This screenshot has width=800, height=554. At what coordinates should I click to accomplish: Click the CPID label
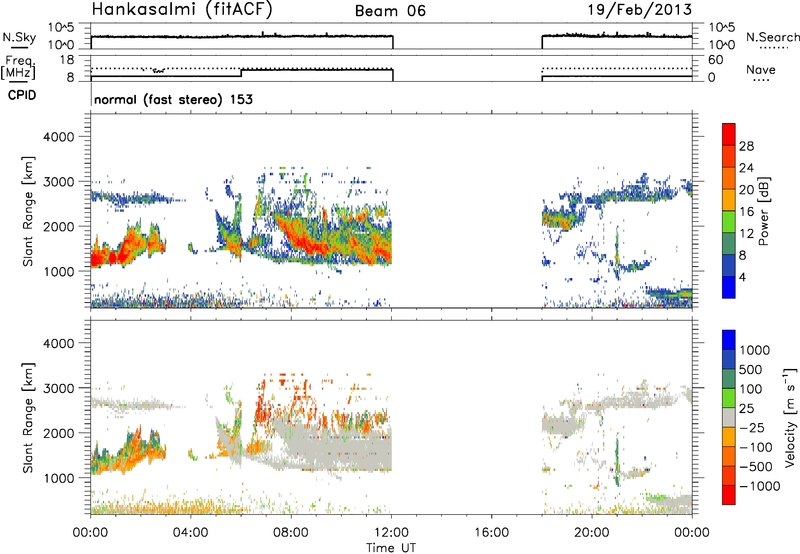(x=22, y=95)
